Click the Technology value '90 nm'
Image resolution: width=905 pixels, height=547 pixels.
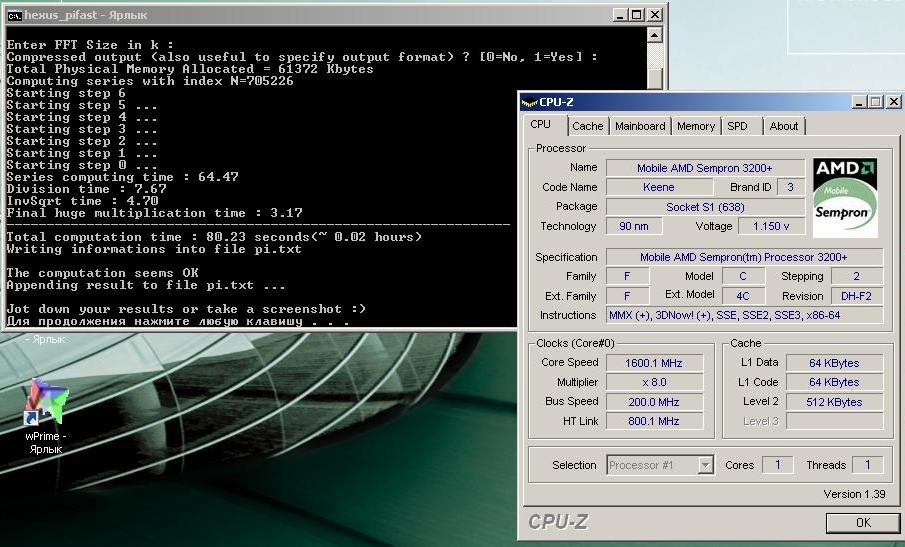[634, 226]
